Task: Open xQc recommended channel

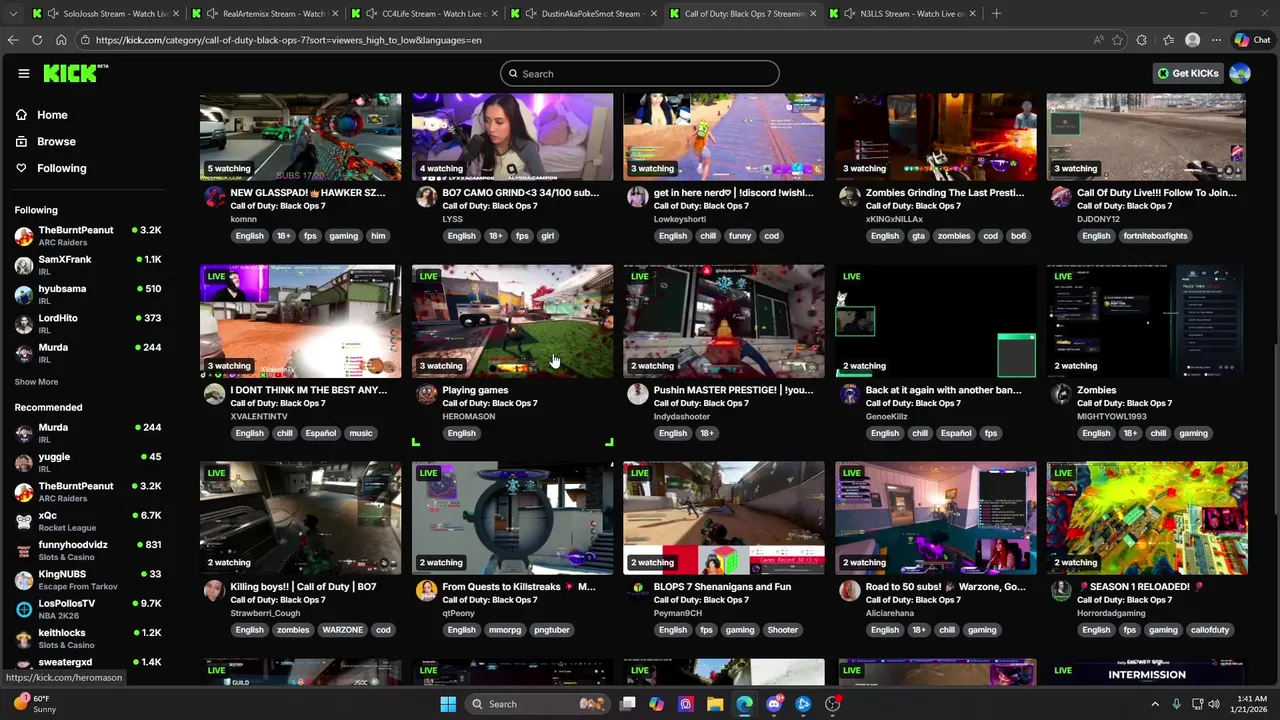Action: (x=88, y=521)
